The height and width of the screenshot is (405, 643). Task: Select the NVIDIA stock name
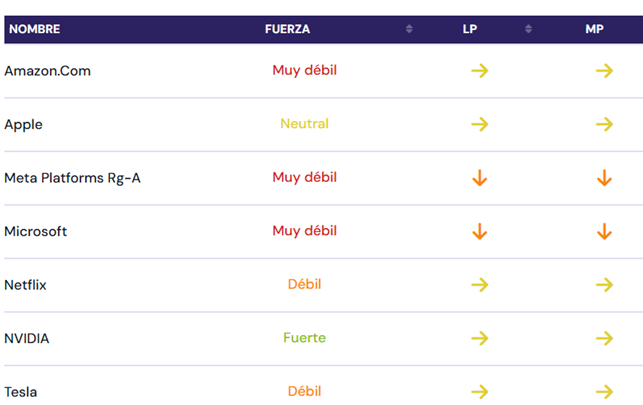(x=27, y=339)
